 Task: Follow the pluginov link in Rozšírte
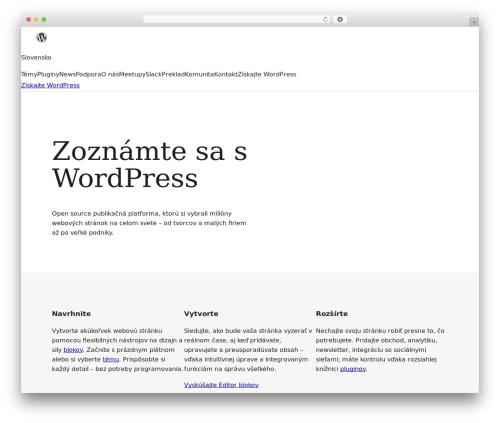[353, 369]
